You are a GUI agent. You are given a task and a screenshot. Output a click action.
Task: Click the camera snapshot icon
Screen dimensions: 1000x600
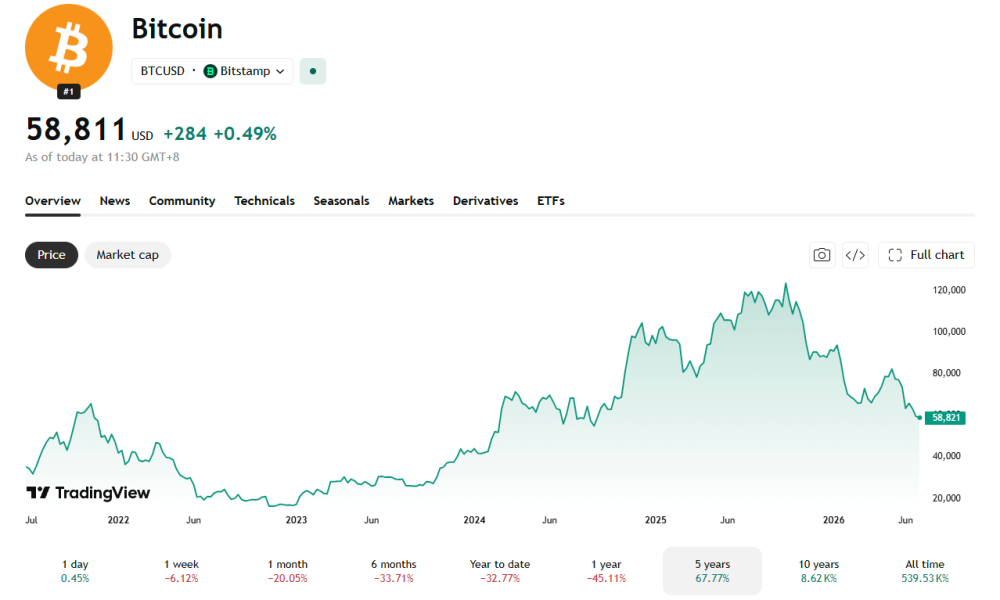[x=822, y=255]
